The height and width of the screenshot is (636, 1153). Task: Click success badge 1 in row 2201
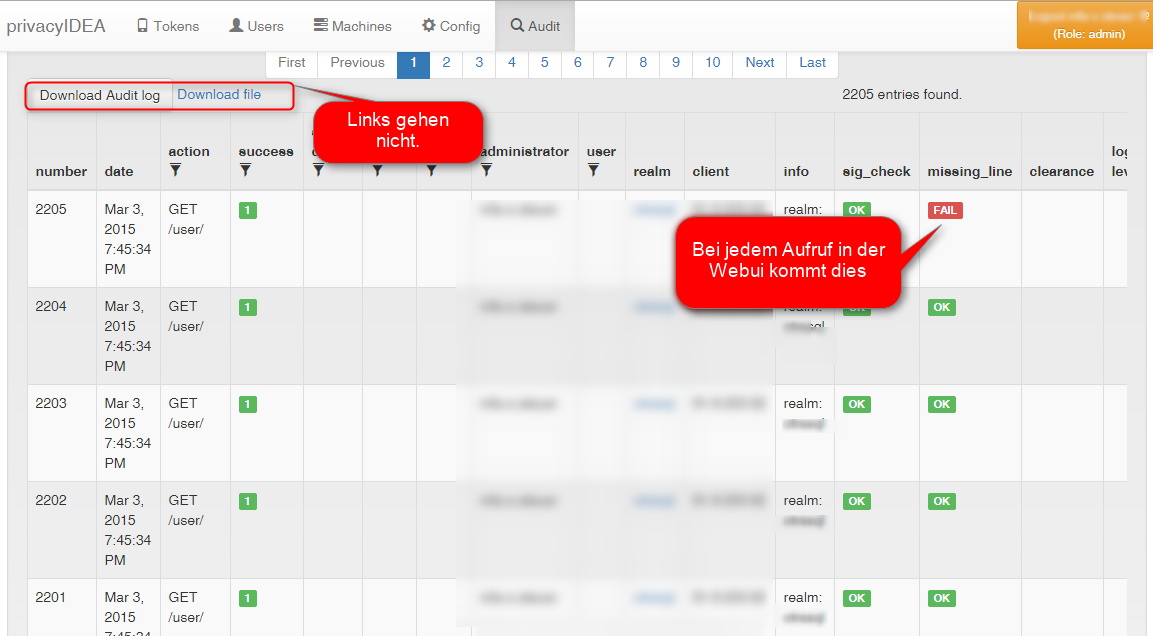(x=248, y=599)
